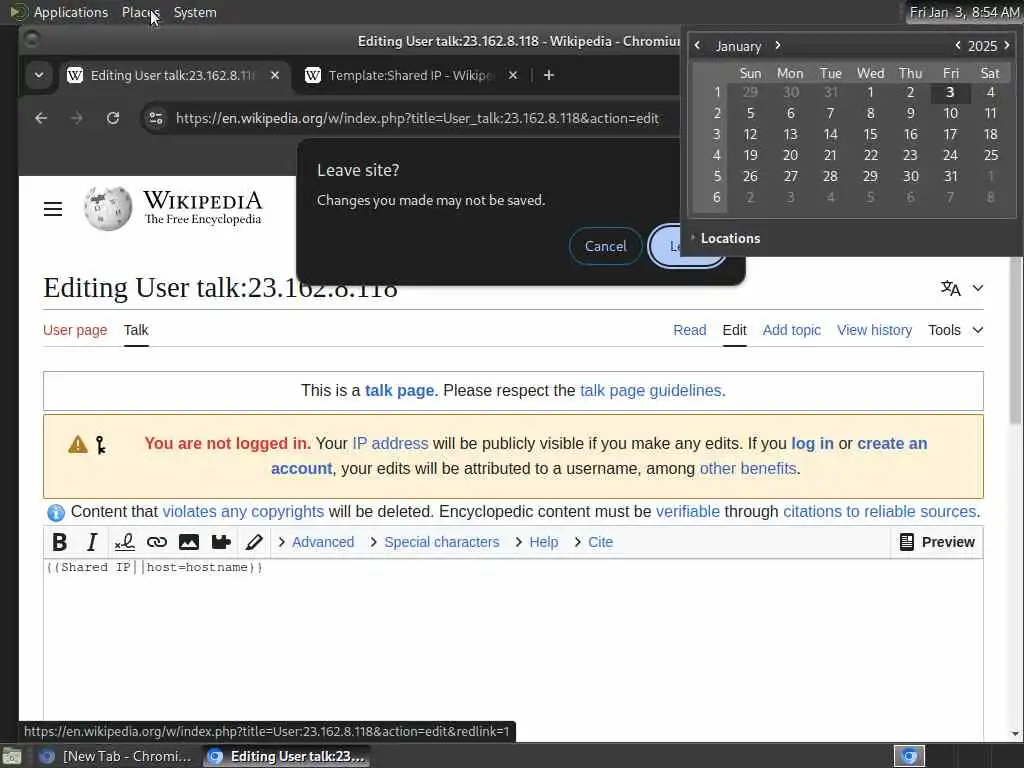This screenshot has height=768, width=1024.
Task: Expand the Special characters section
Action: [x=434, y=542]
